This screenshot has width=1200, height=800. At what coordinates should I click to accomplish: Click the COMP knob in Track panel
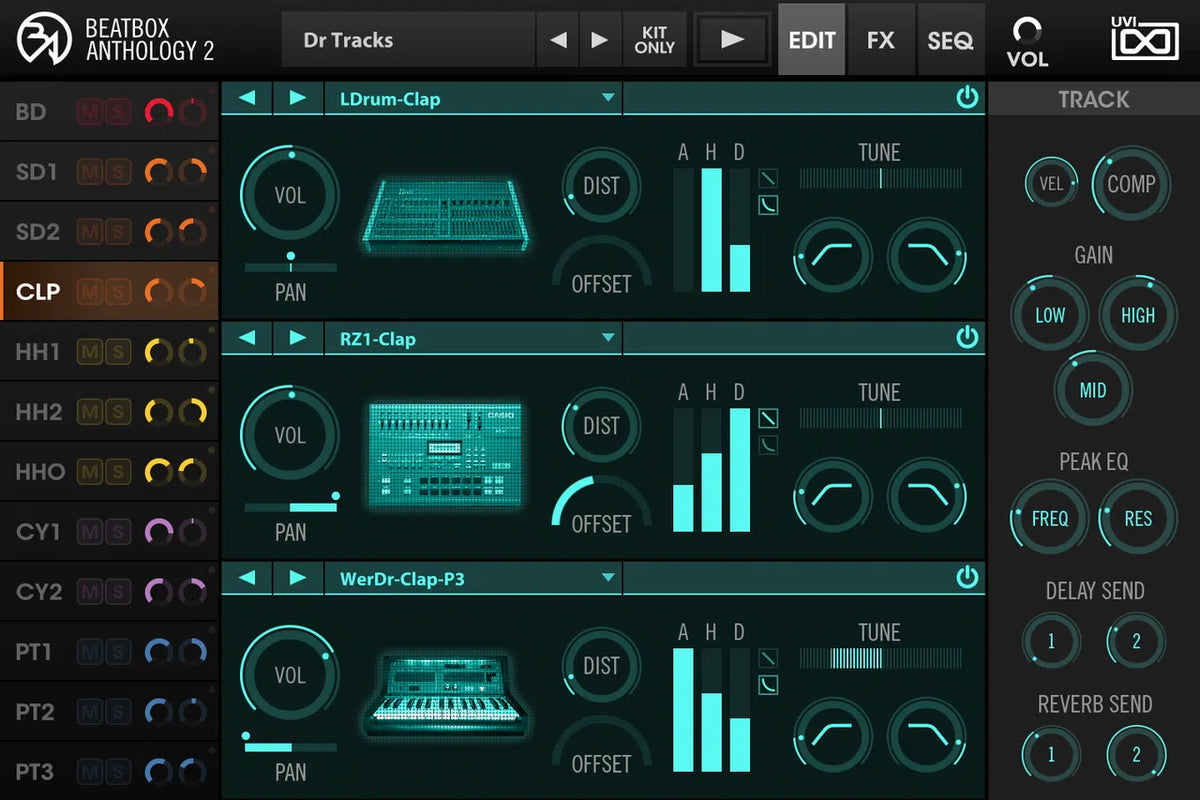coord(1131,184)
